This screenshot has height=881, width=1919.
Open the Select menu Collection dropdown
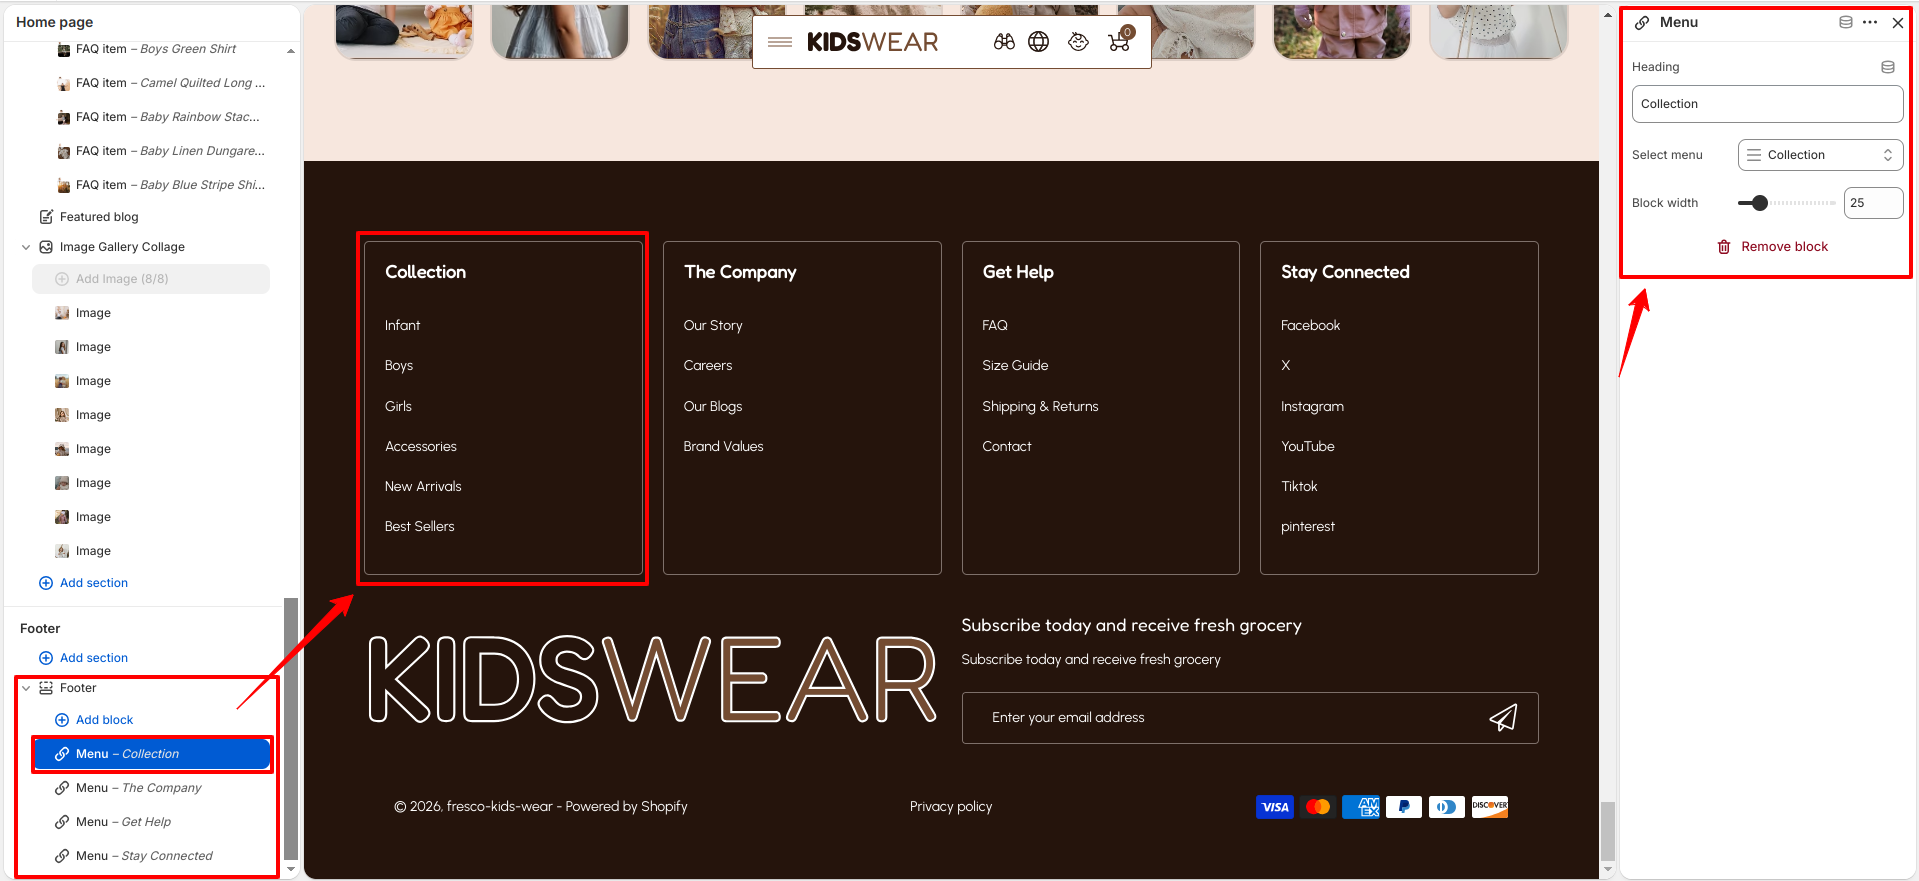(x=1820, y=155)
